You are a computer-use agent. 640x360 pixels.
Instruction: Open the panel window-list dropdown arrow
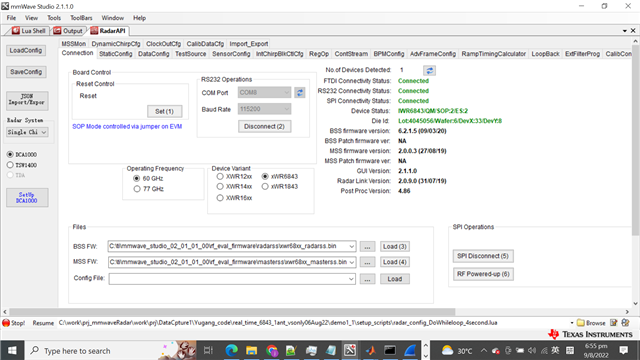coord(624,31)
